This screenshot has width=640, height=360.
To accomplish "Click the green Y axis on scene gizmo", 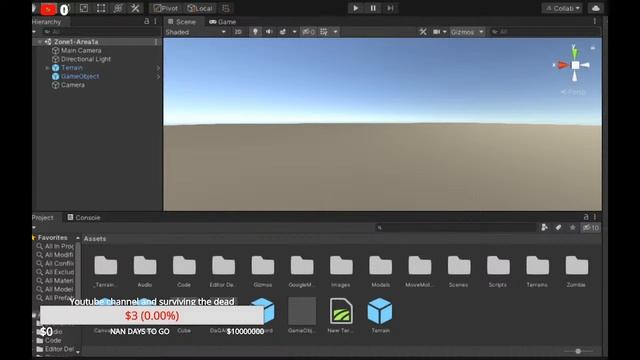I will click(575, 52).
